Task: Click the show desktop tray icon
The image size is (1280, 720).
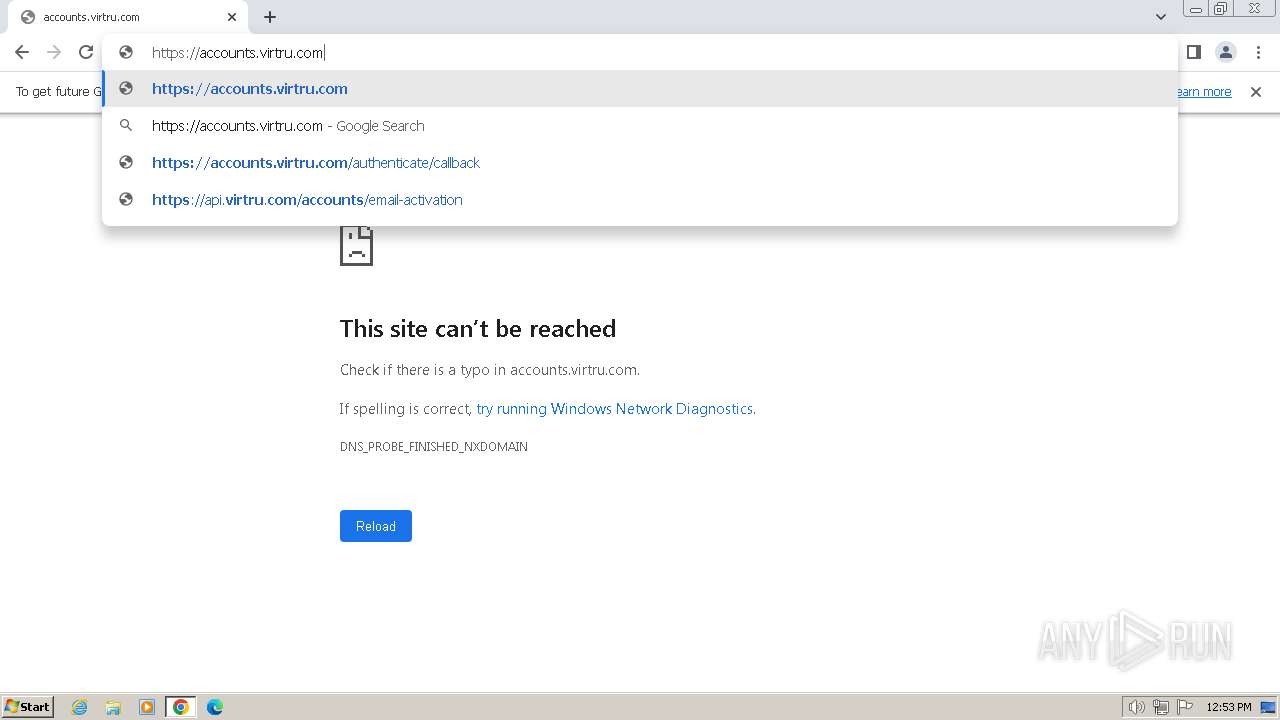Action: point(1268,707)
